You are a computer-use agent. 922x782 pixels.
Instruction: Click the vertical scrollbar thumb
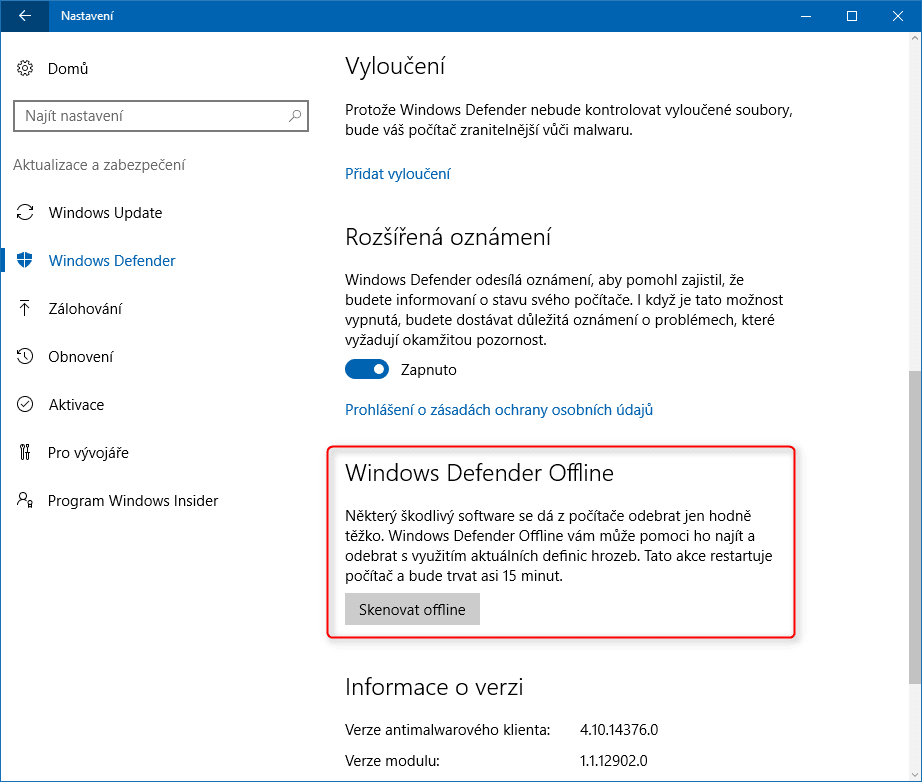tap(915, 527)
